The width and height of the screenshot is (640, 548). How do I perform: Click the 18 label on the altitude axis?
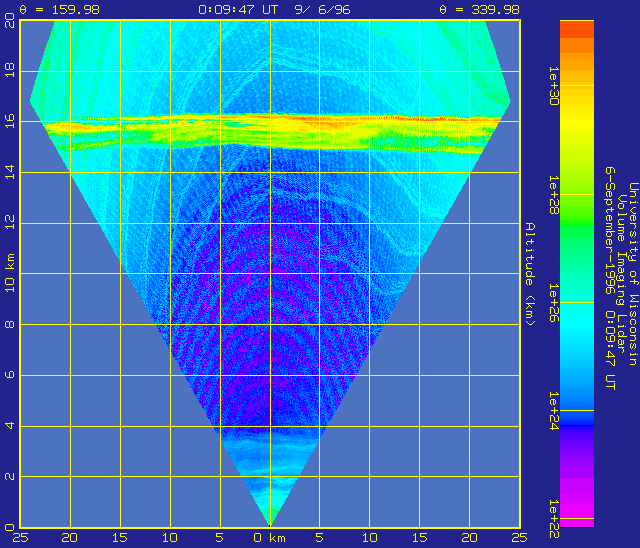10,70
